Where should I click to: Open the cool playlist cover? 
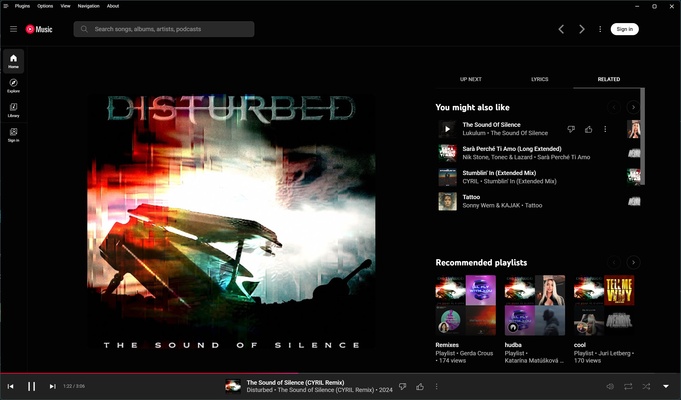click(604, 305)
